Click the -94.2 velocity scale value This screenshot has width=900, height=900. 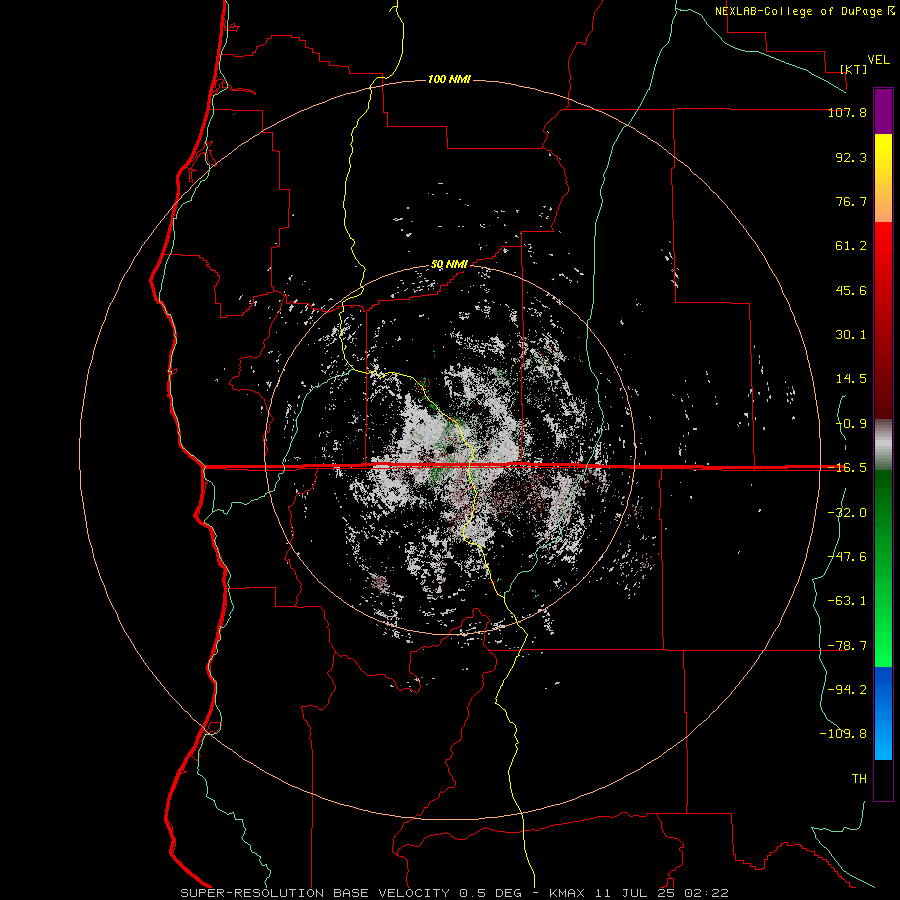[x=847, y=689]
